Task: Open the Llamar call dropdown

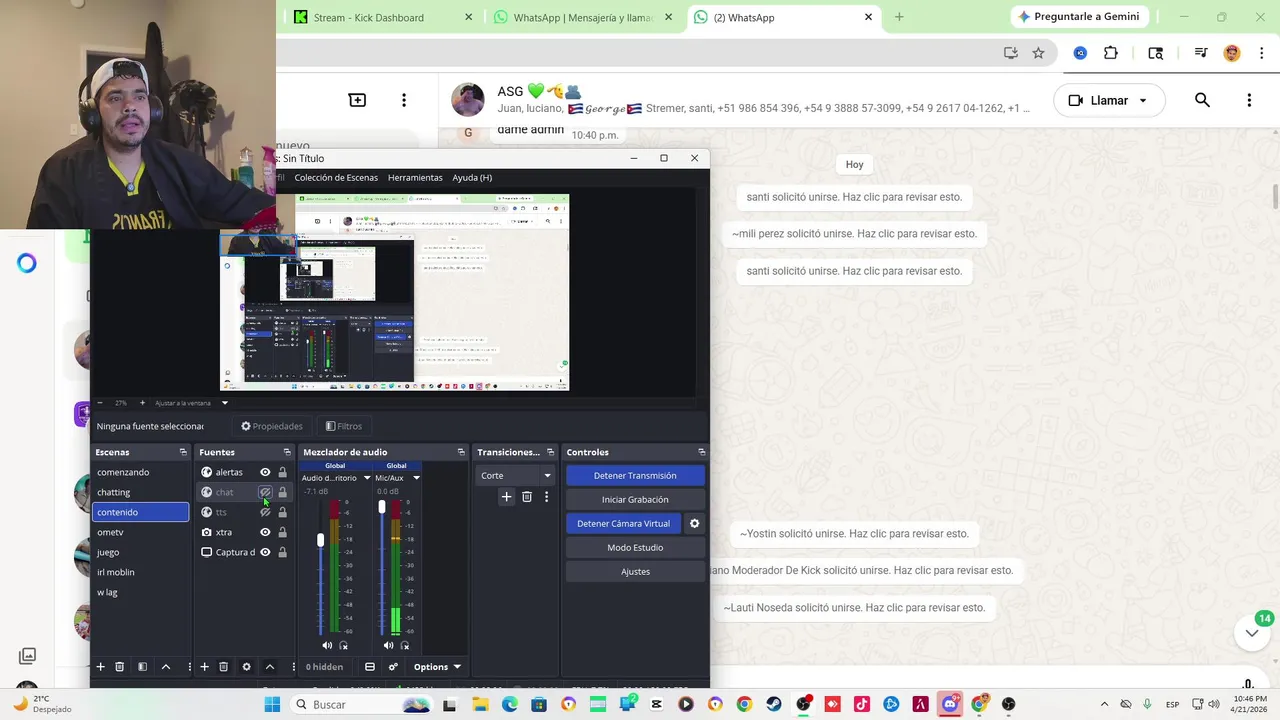Action: click(1143, 100)
